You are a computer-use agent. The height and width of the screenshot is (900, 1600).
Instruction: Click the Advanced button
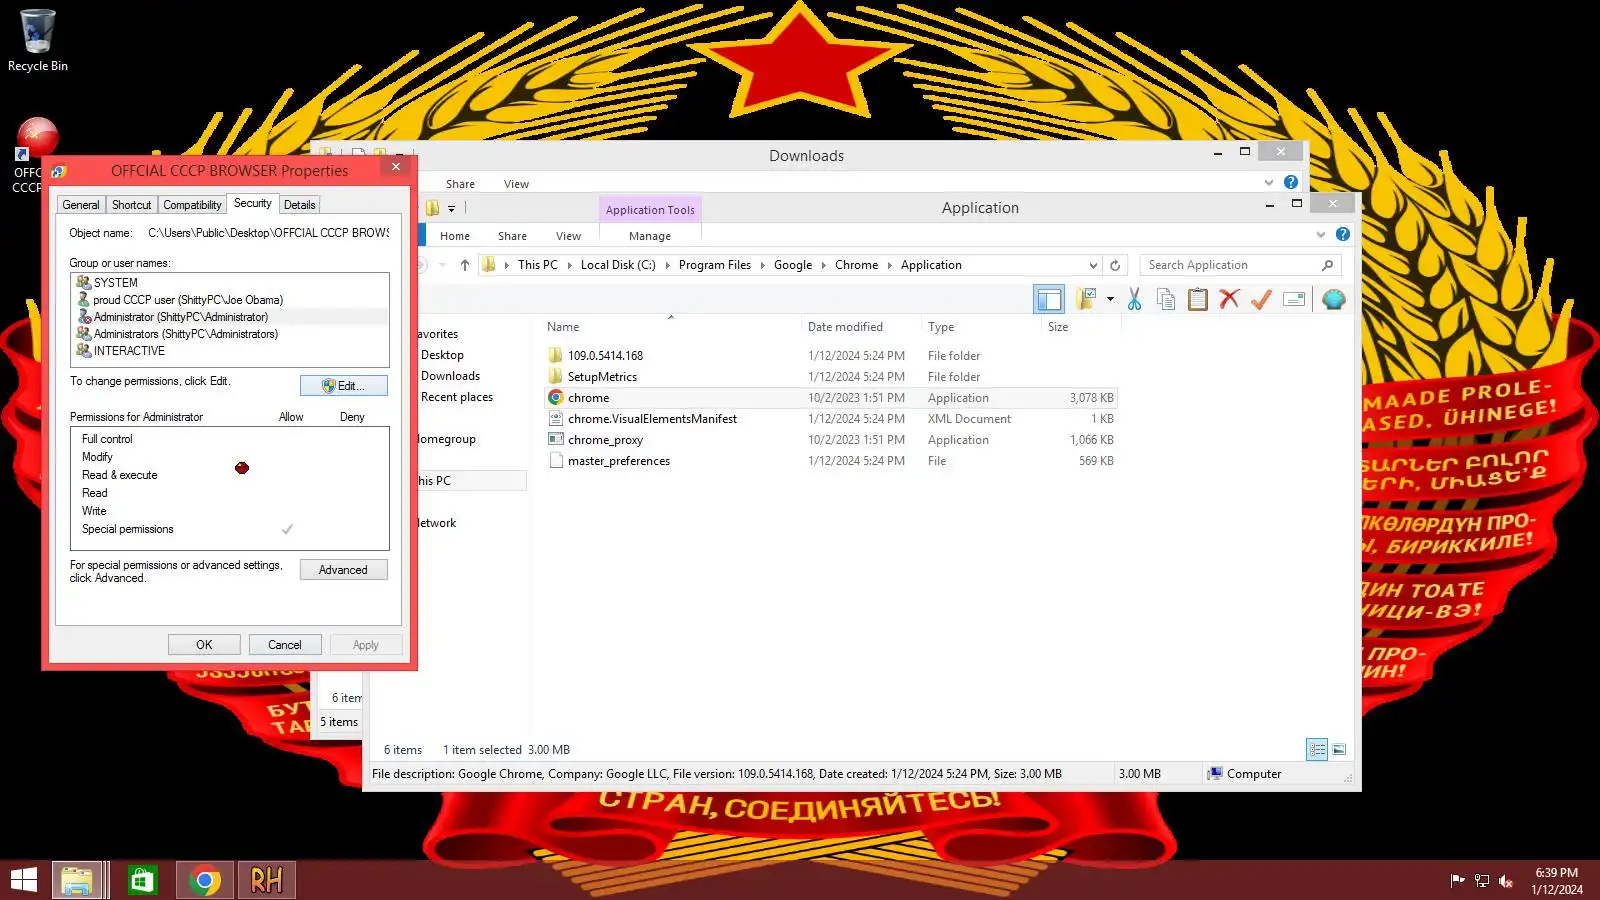pyautogui.click(x=344, y=570)
